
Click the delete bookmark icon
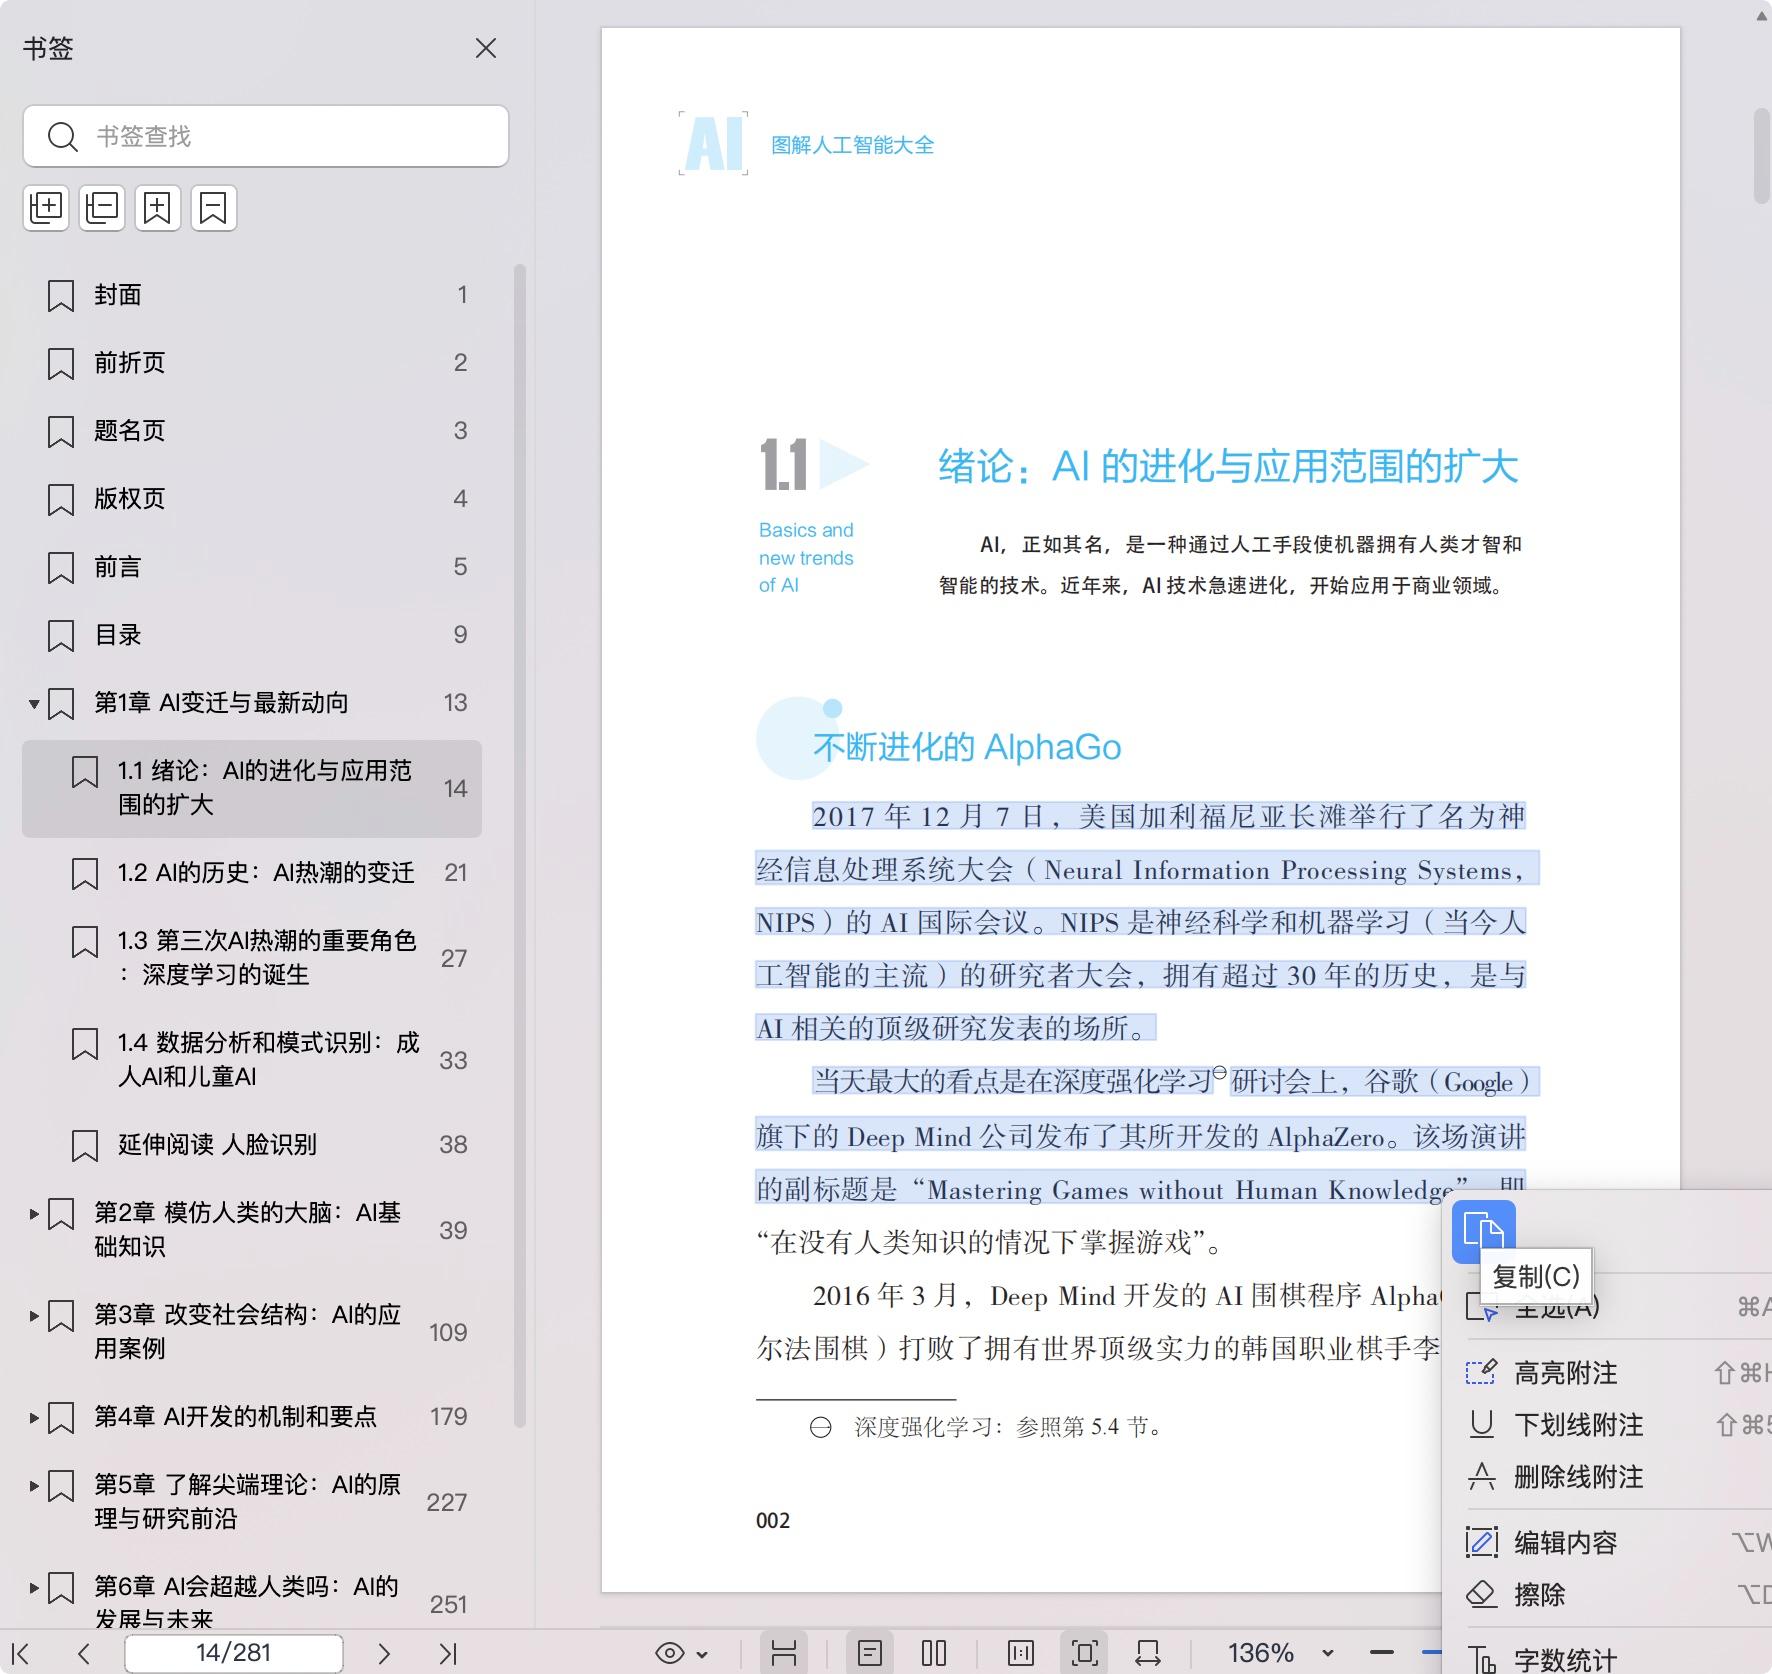pos(213,208)
